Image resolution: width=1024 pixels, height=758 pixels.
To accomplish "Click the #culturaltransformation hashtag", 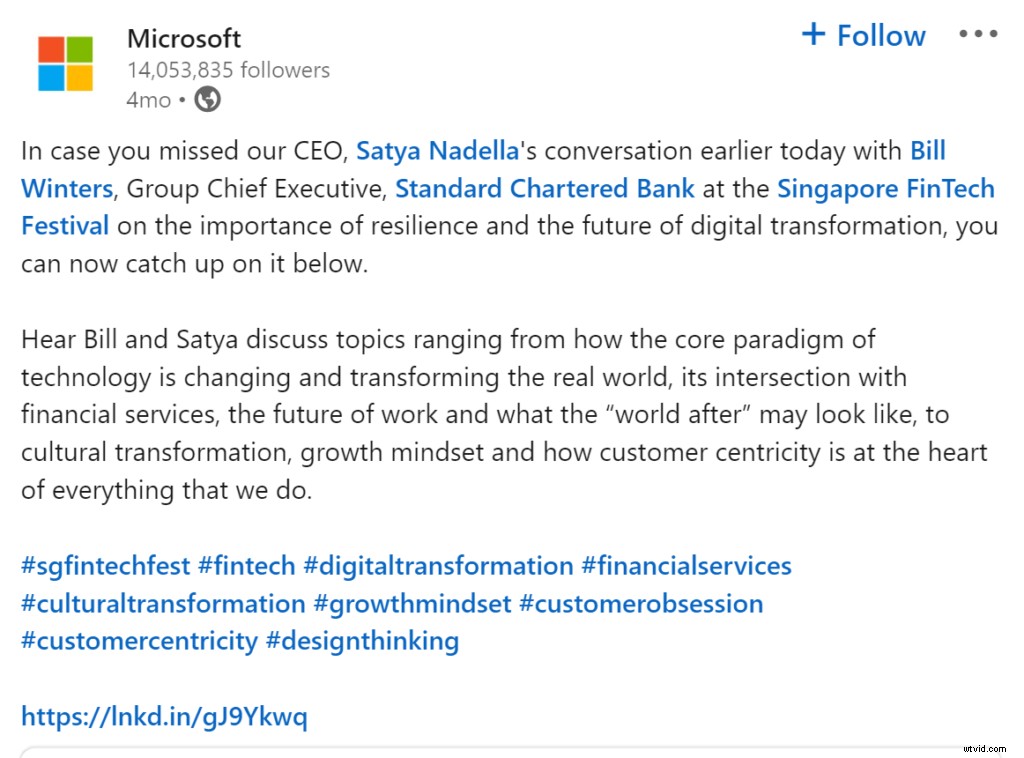I will pyautogui.click(x=163, y=604).
